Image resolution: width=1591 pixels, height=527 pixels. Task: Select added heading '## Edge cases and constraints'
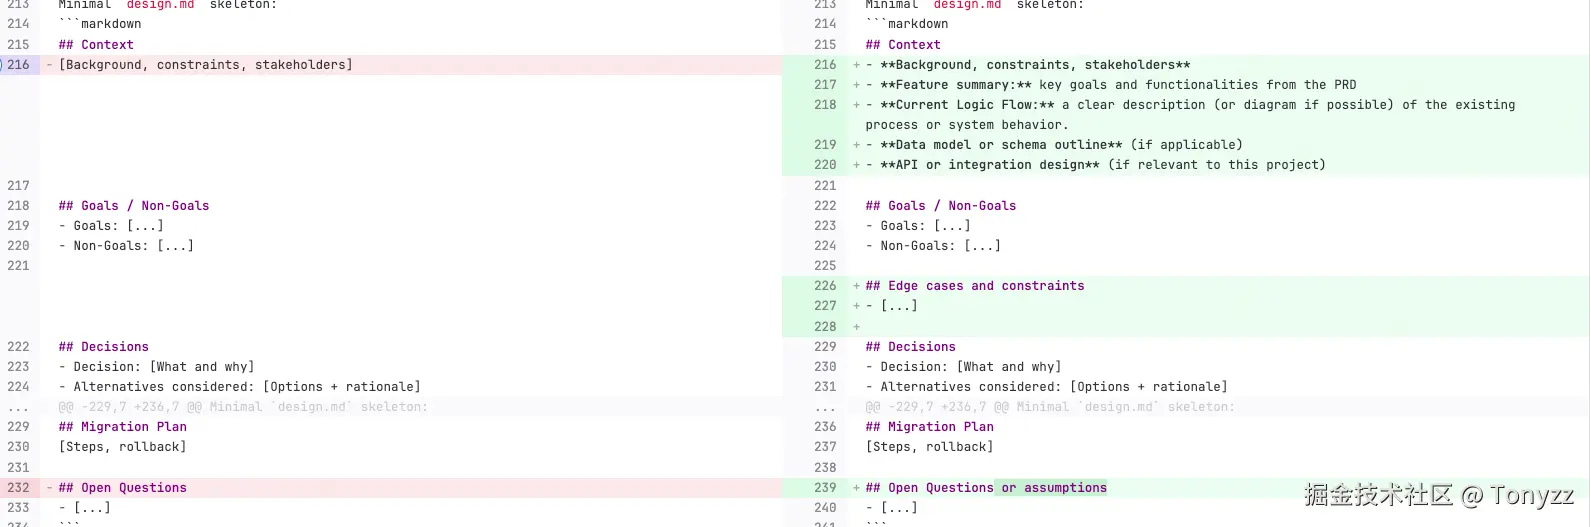[975, 286]
